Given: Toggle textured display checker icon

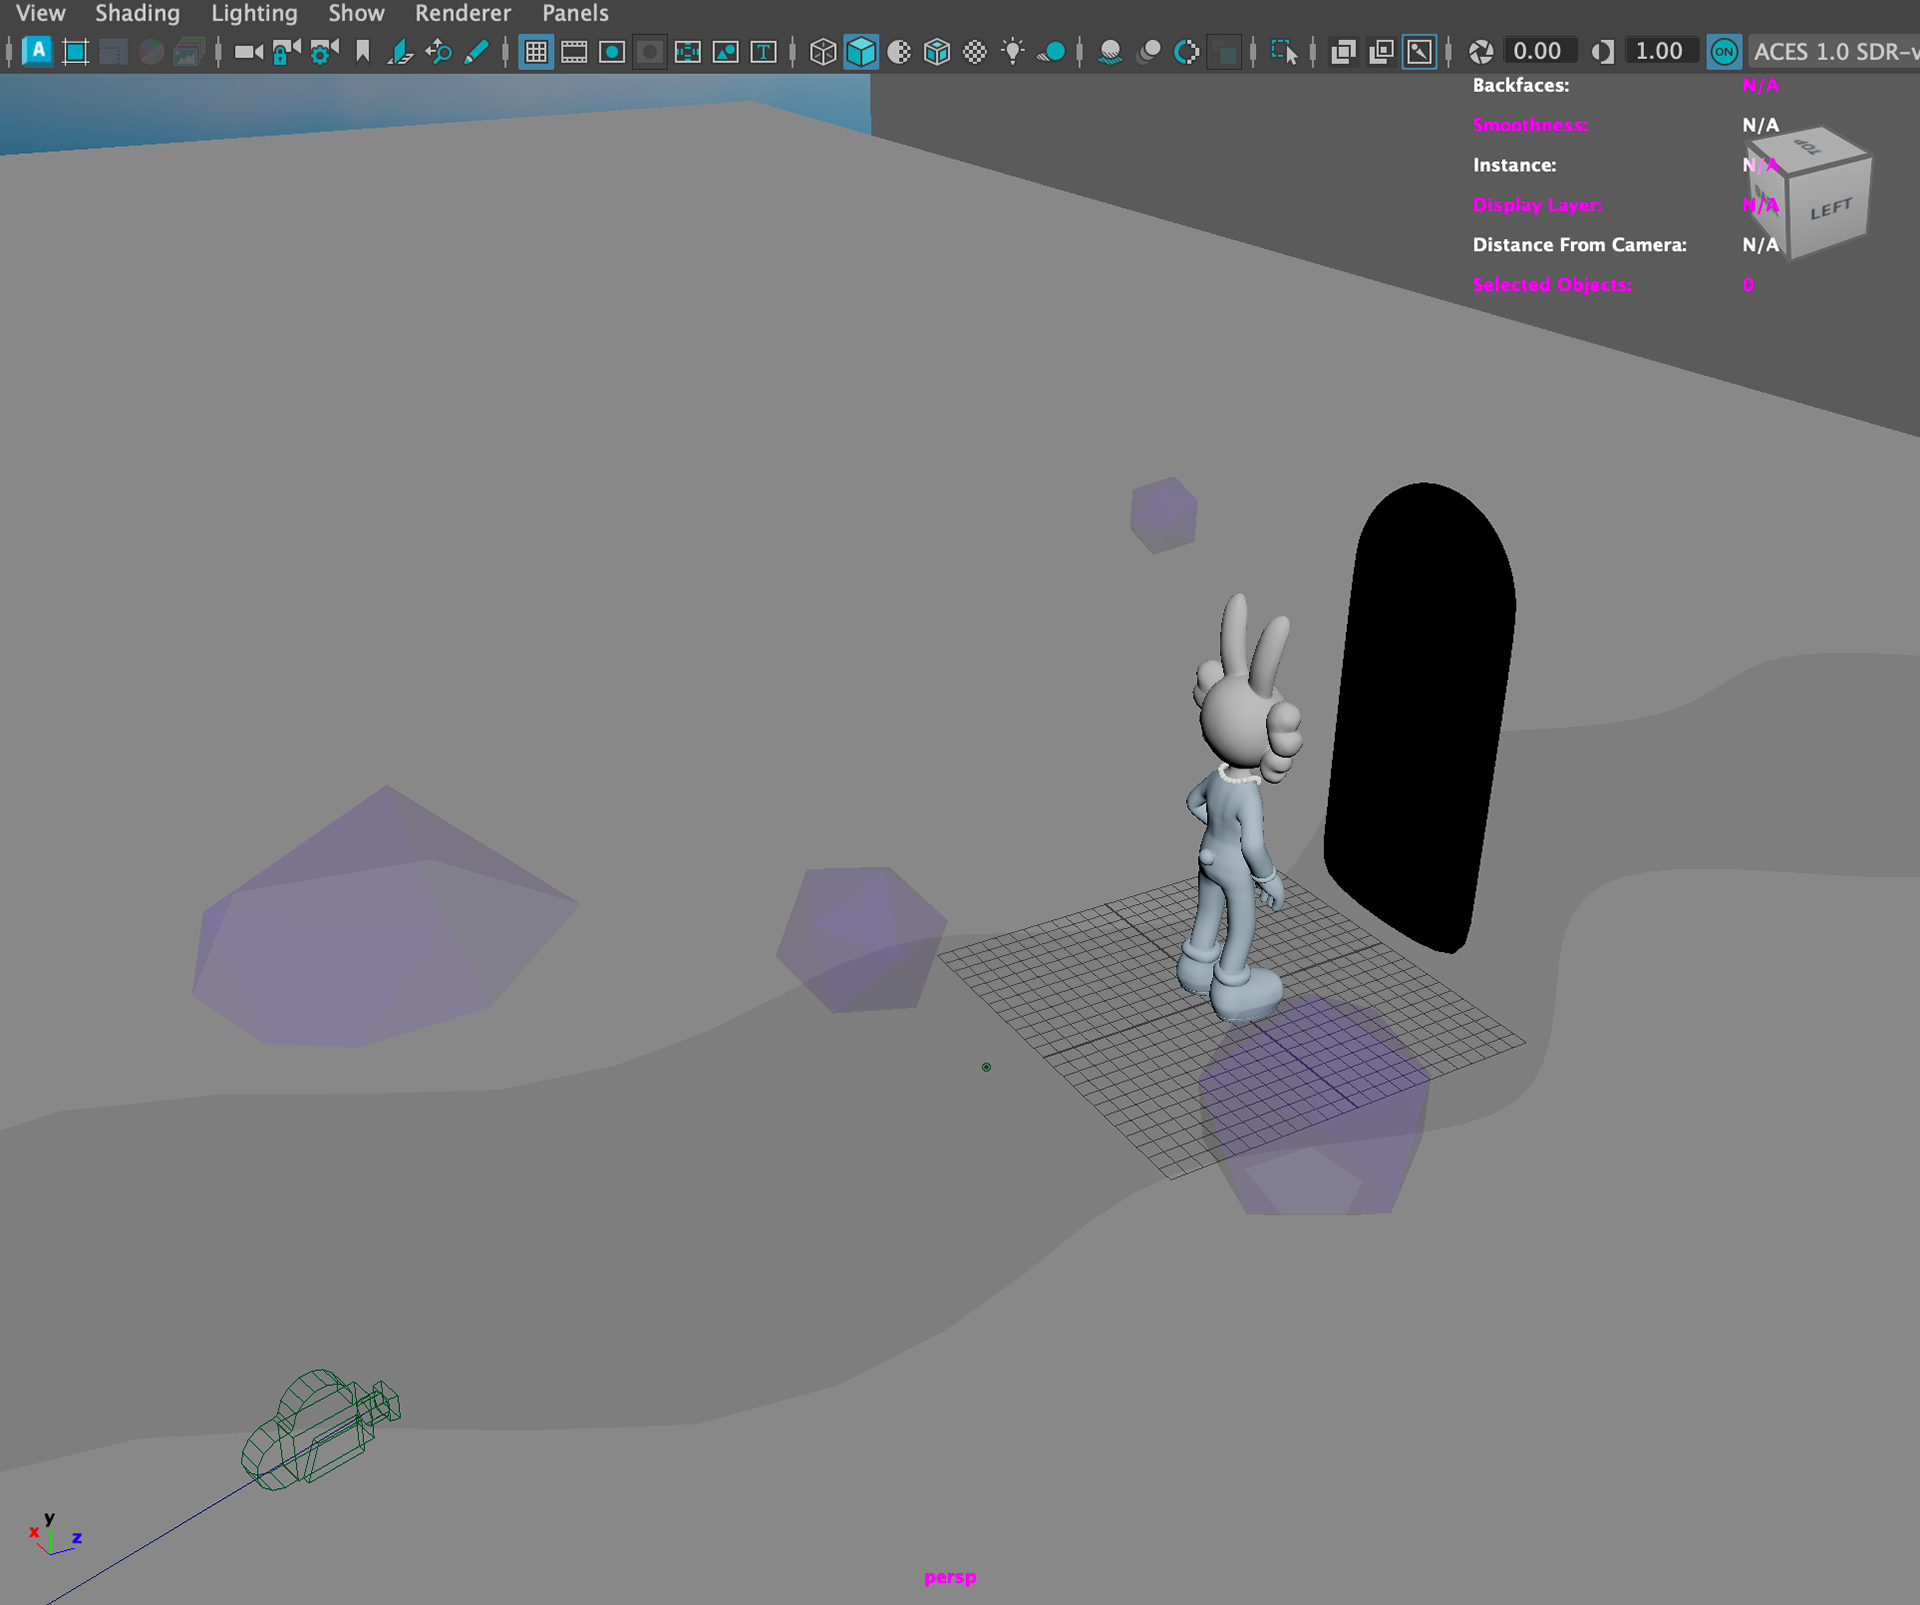Looking at the screenshot, I should [975, 52].
